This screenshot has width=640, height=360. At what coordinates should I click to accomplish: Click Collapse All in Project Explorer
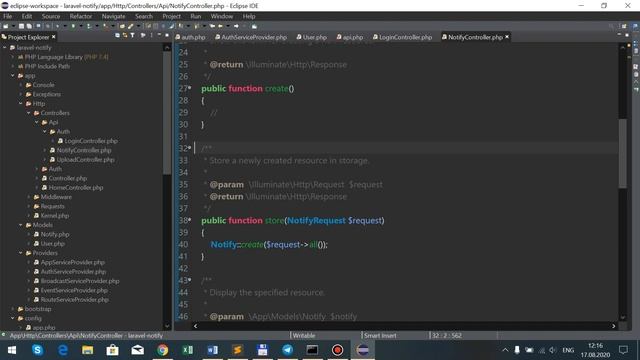(117, 36)
